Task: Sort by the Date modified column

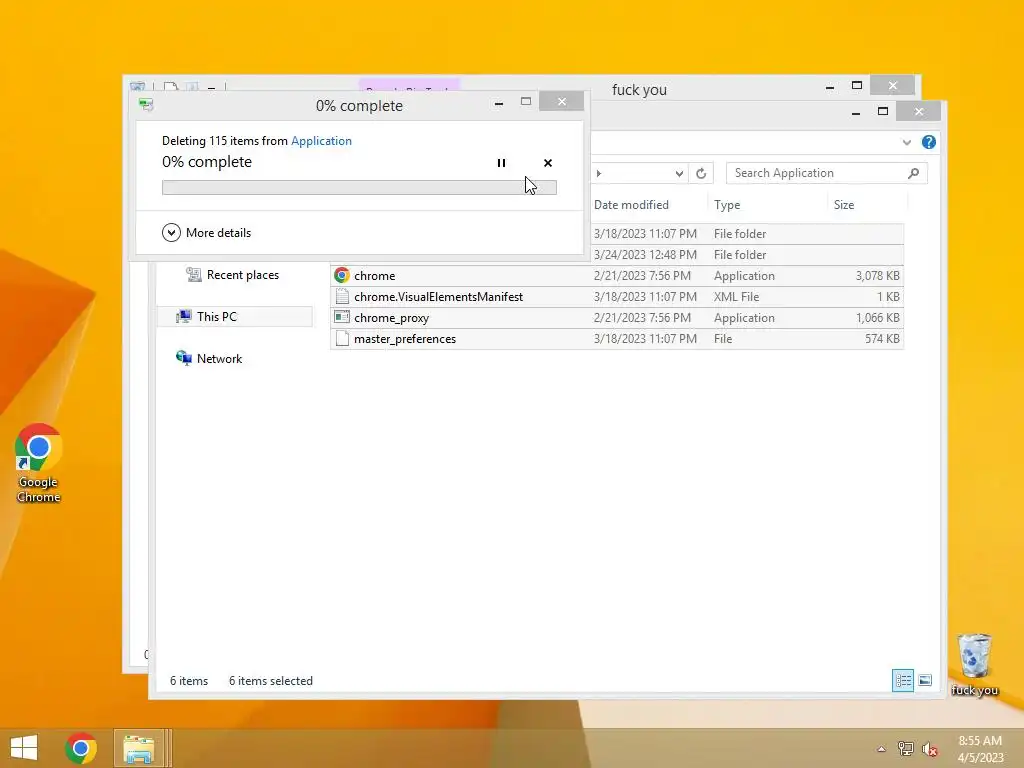Action: (631, 204)
